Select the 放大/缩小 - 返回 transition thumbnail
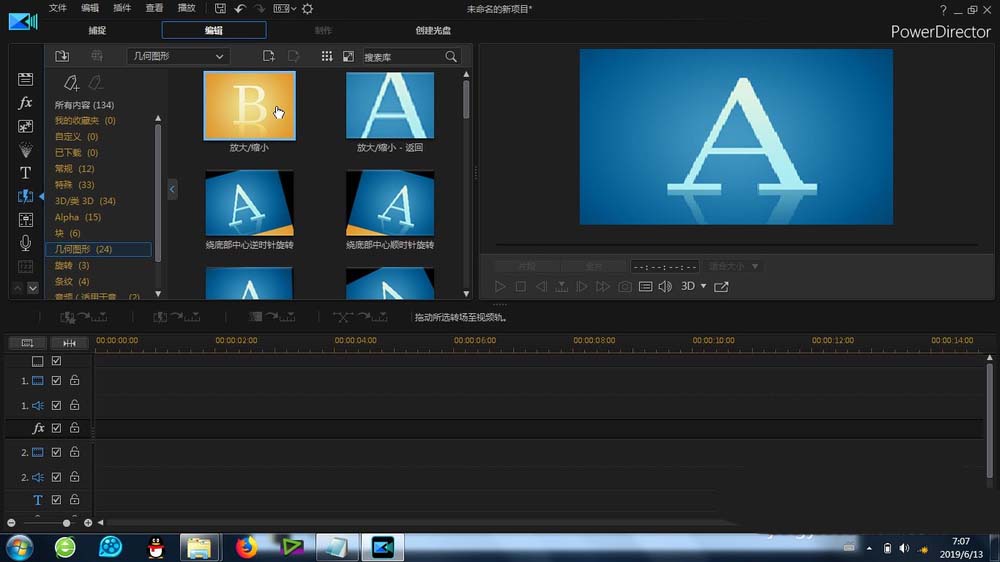Viewport: 1000px width, 562px height. tap(390, 105)
